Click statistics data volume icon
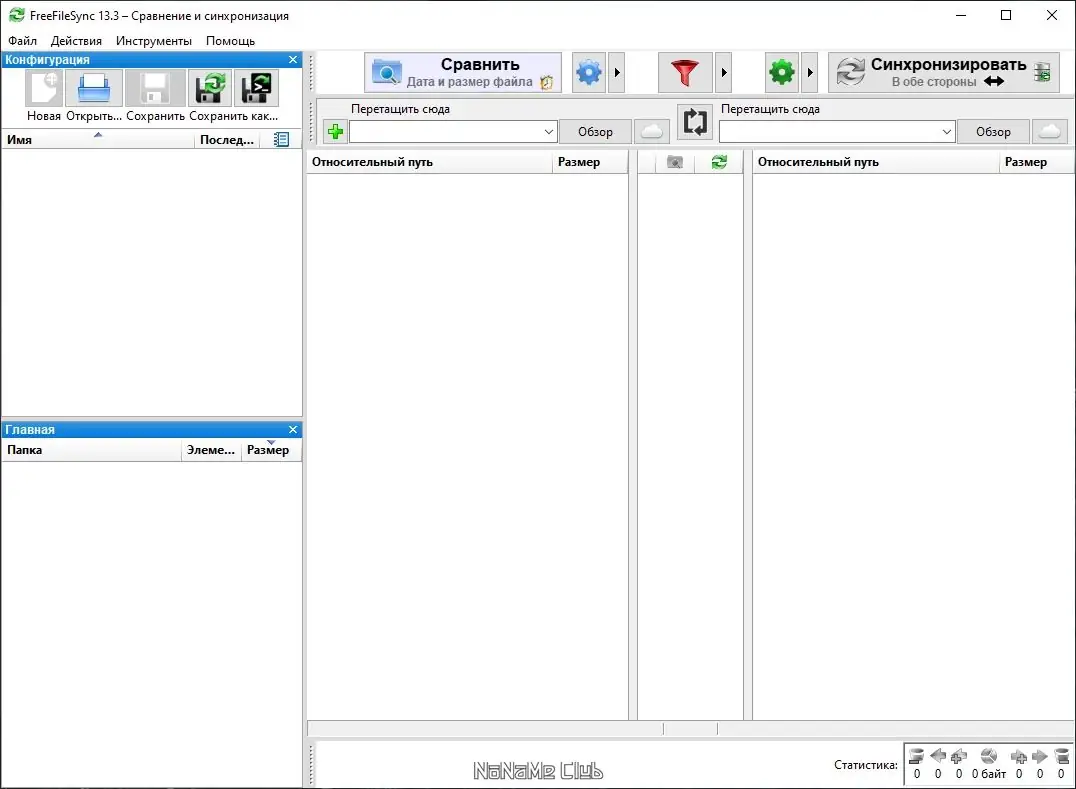 point(989,756)
